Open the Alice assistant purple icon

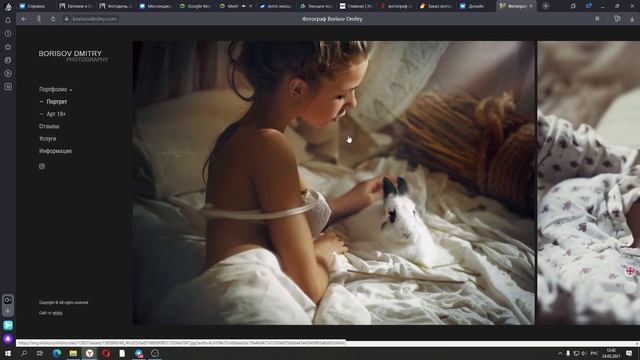8,339
